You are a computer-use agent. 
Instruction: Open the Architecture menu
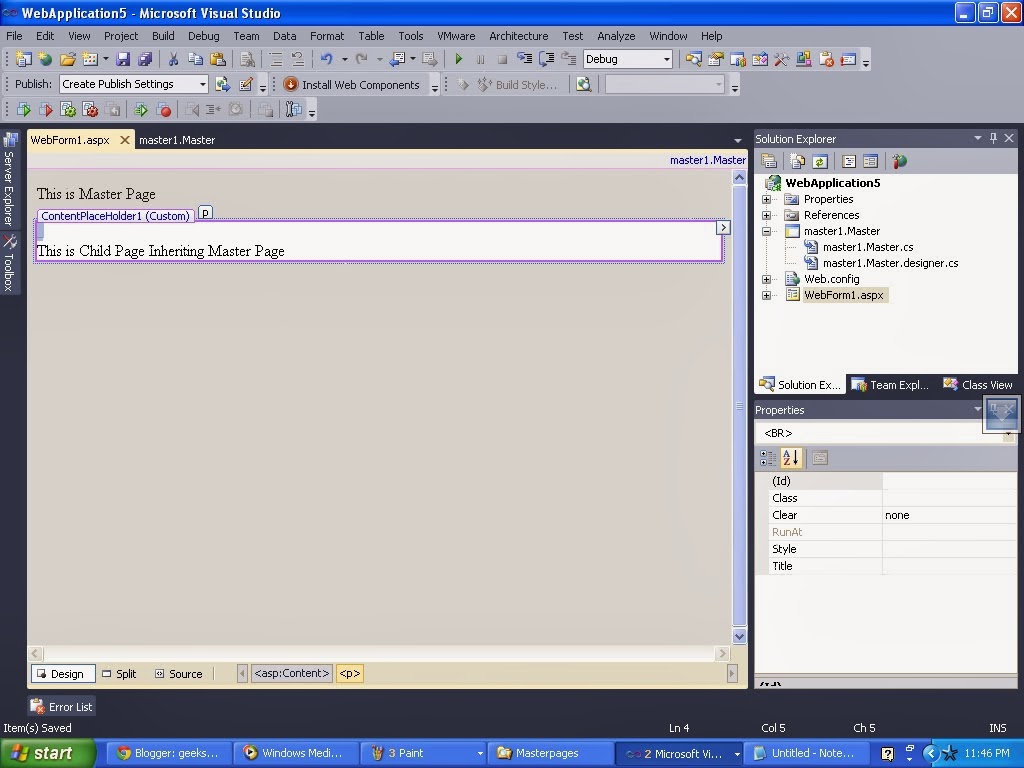[519, 36]
